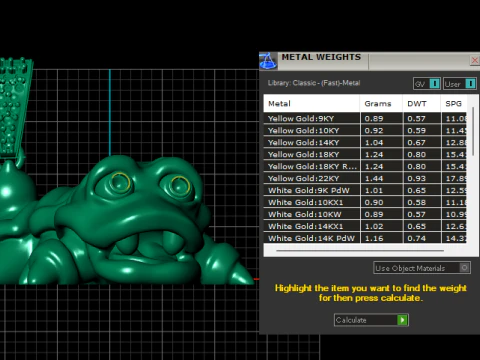Click the 1.01 grams value for 9K PdW
Screen dimensions: 480x360
374,191
